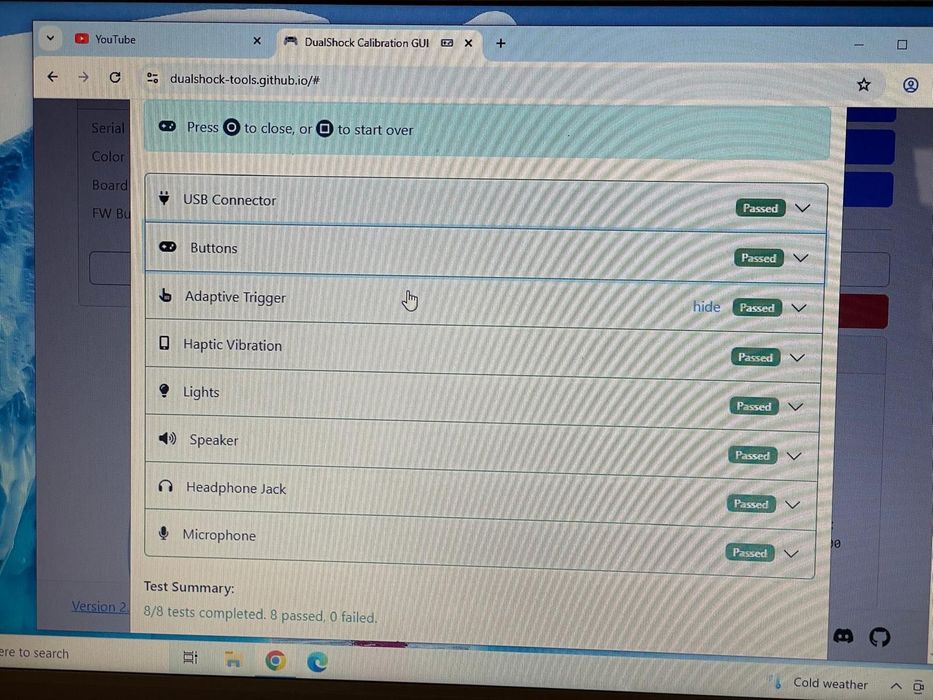
Task: Open the Chrome profile icon
Action: [x=910, y=85]
